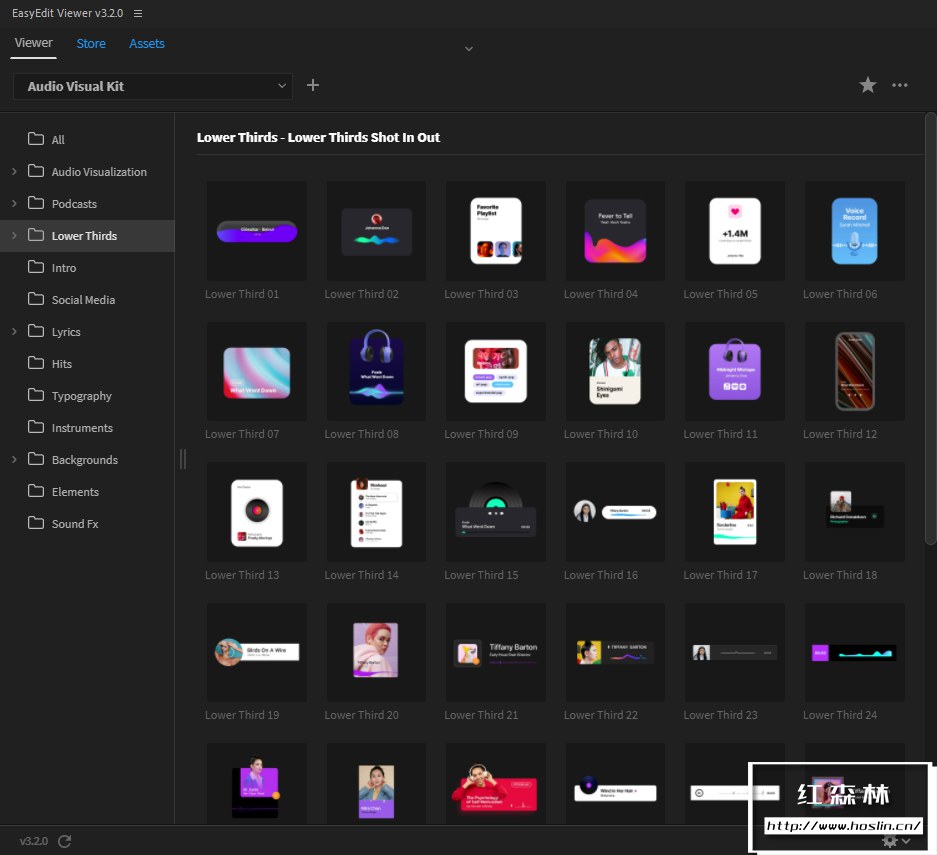Select the Lower Third 15 thumbnail
The height and width of the screenshot is (855, 937).
click(x=495, y=512)
